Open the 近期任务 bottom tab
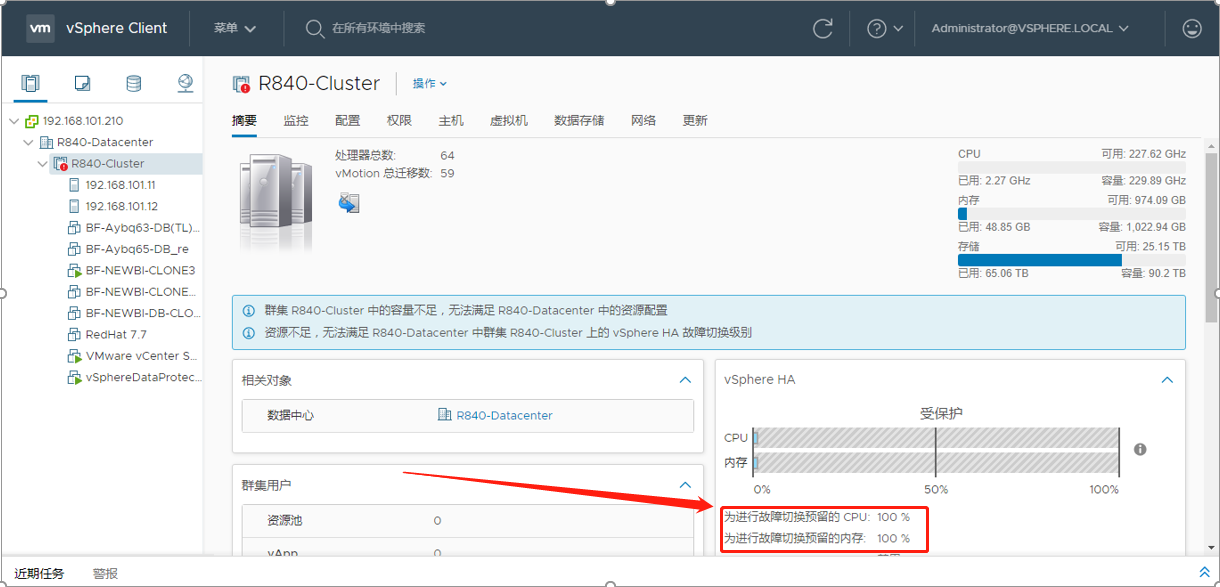Viewport: 1220px width, 587px height. tap(39, 573)
